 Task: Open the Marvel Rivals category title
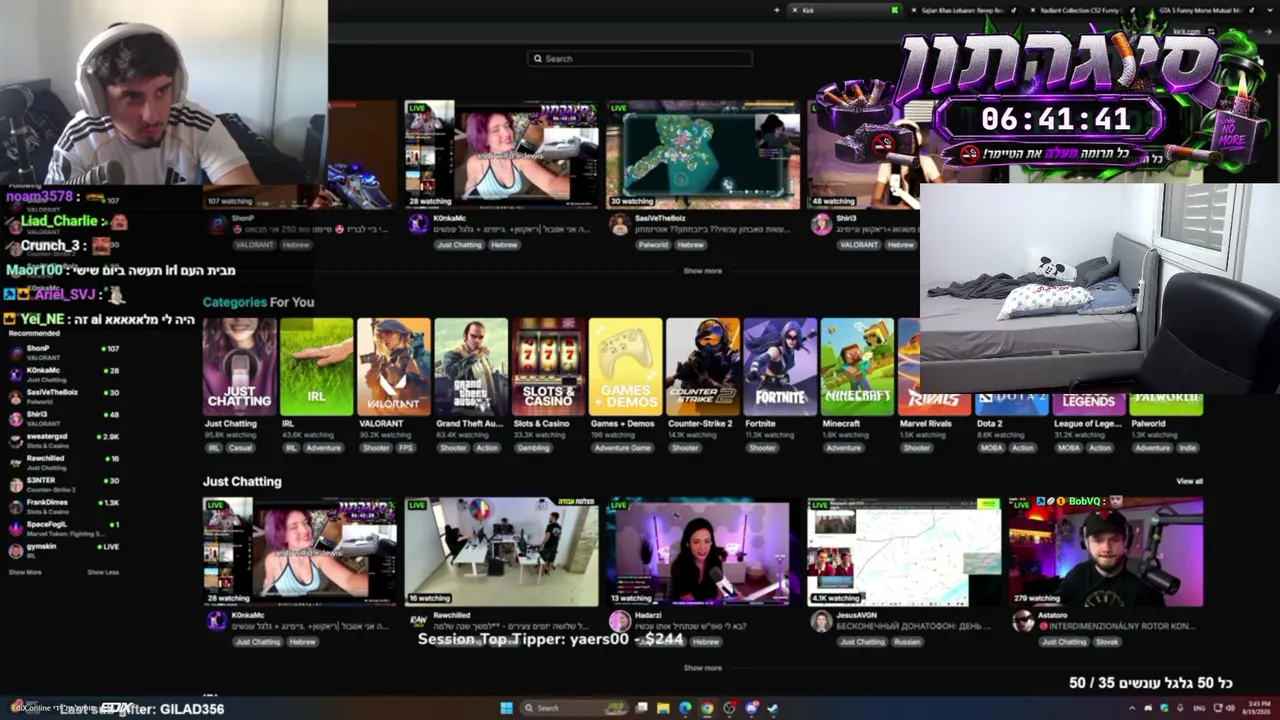point(925,424)
